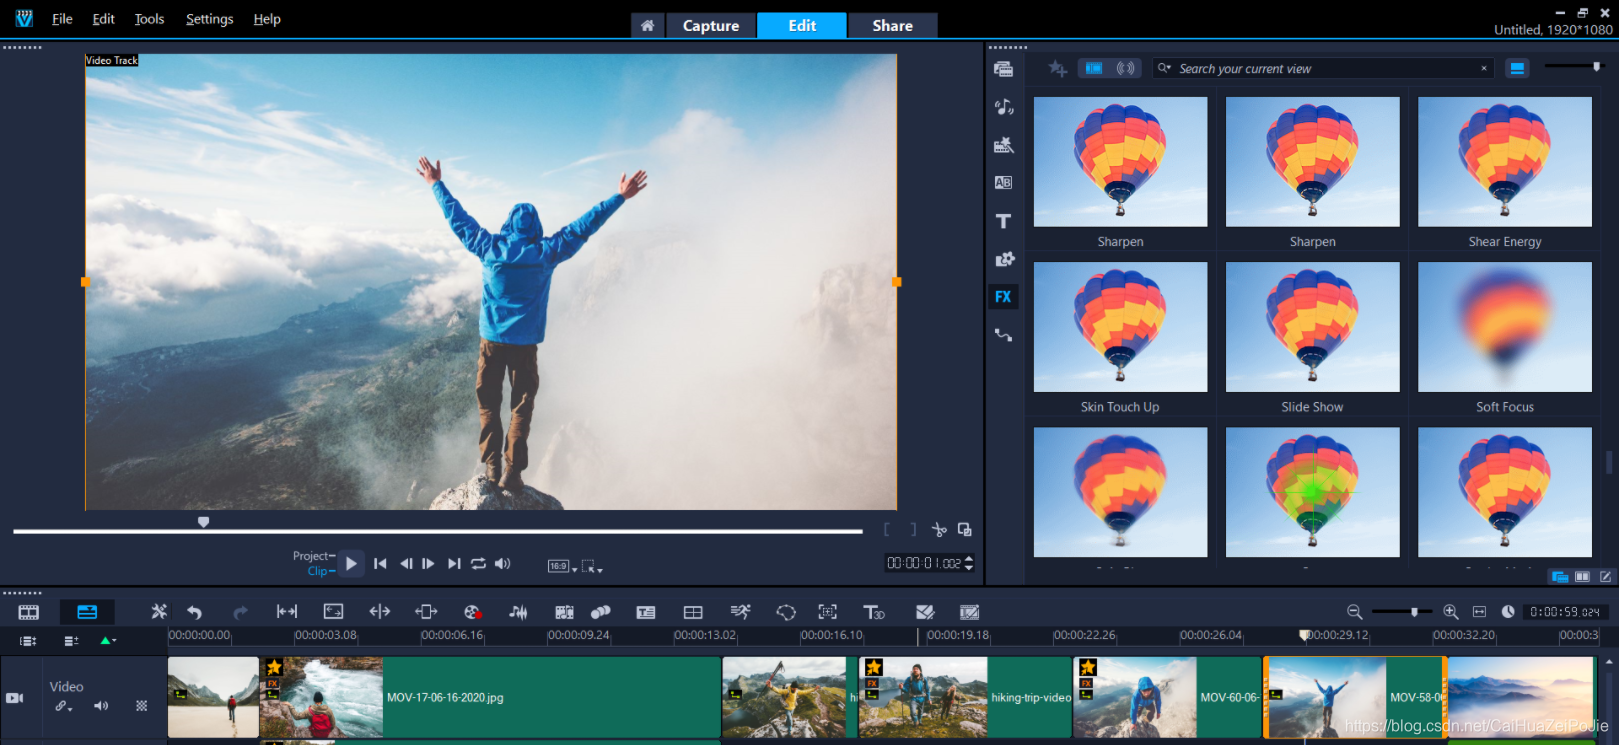Open the Media library panel
Image resolution: width=1619 pixels, height=745 pixels.
coord(1003,69)
